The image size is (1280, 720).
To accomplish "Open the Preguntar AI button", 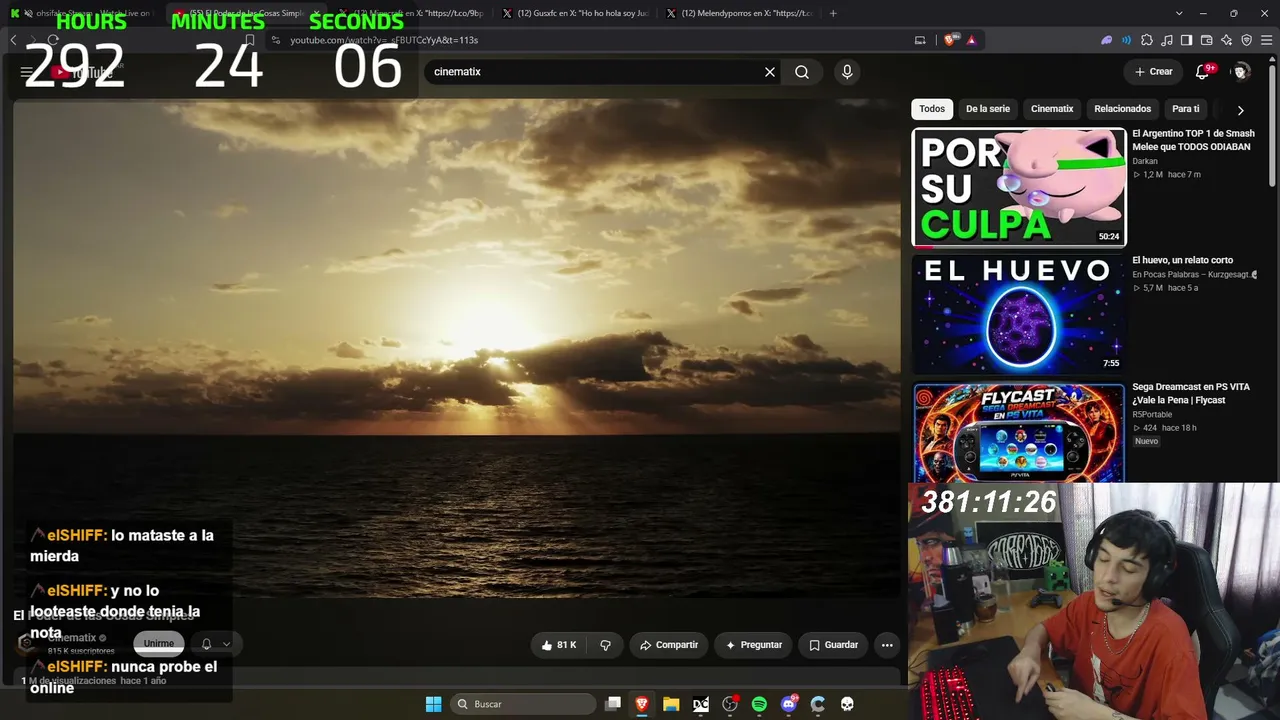I will coord(754,645).
